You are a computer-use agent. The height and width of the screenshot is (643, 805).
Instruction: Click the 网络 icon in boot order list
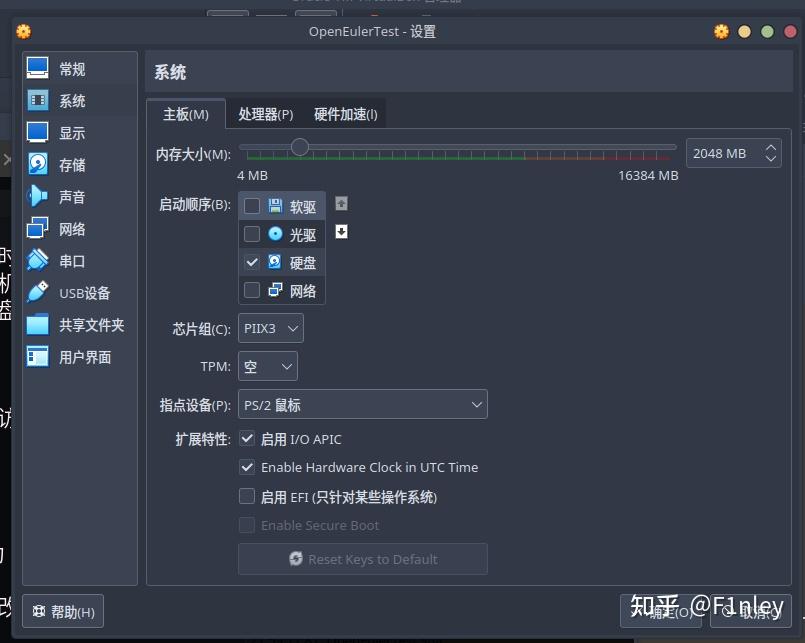coord(275,290)
